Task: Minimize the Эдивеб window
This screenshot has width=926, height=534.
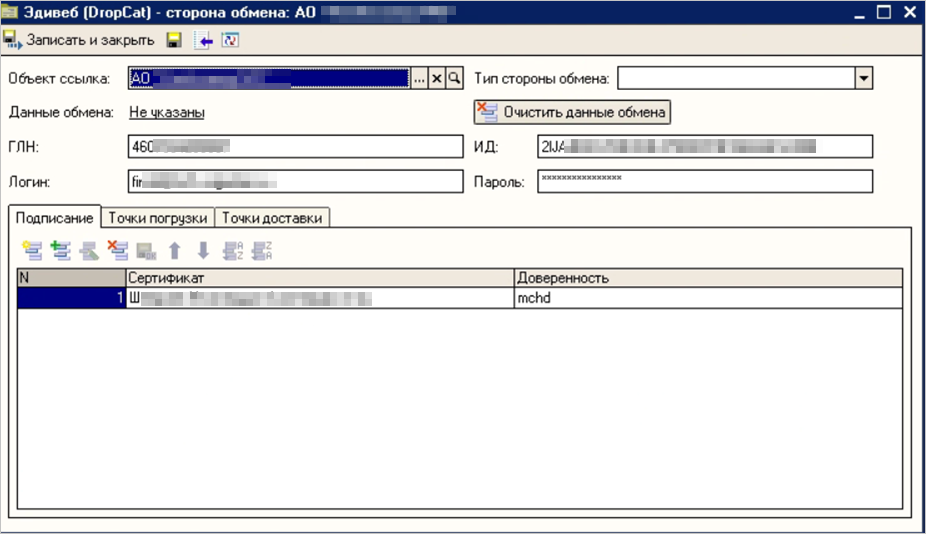Action: [859, 12]
